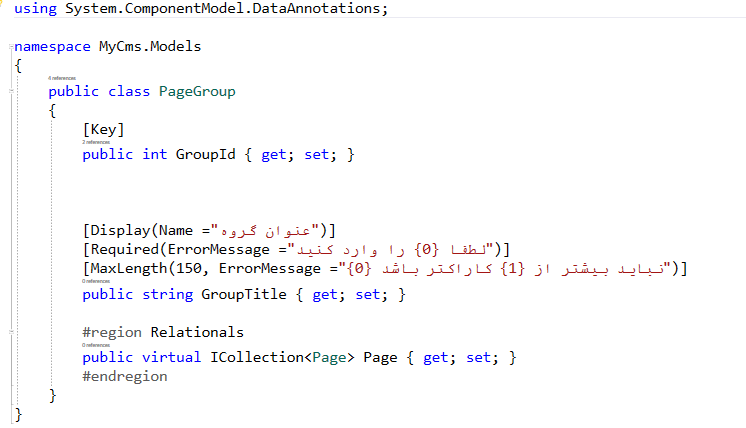
Task: Click the value 150 in MaxLength
Action: [188, 269]
